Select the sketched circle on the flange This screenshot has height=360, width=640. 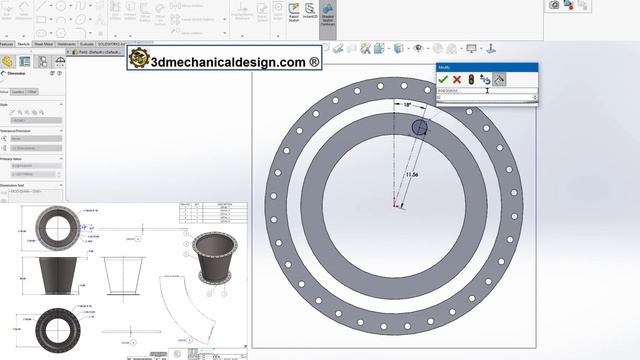419,127
